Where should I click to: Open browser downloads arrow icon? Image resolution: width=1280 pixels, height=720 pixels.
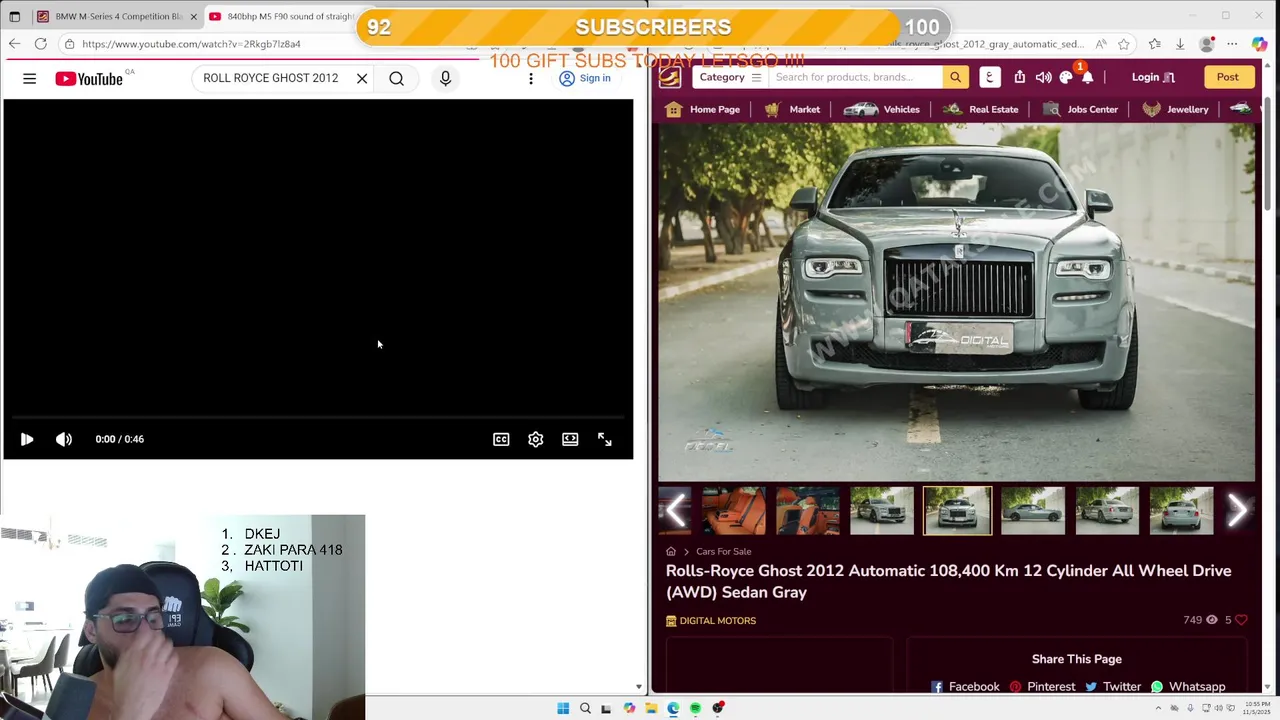tap(1180, 44)
